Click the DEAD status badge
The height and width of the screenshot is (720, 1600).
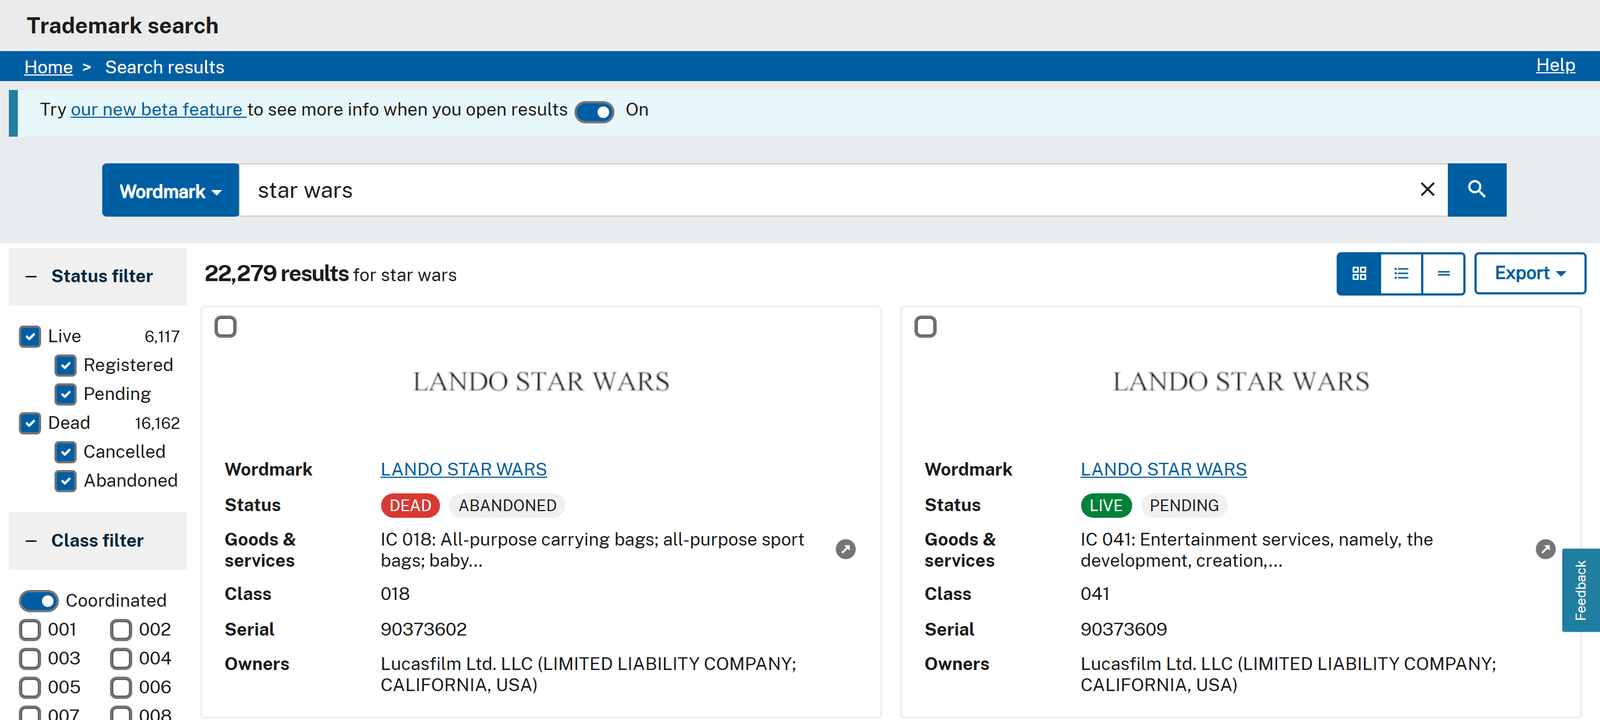click(x=410, y=506)
